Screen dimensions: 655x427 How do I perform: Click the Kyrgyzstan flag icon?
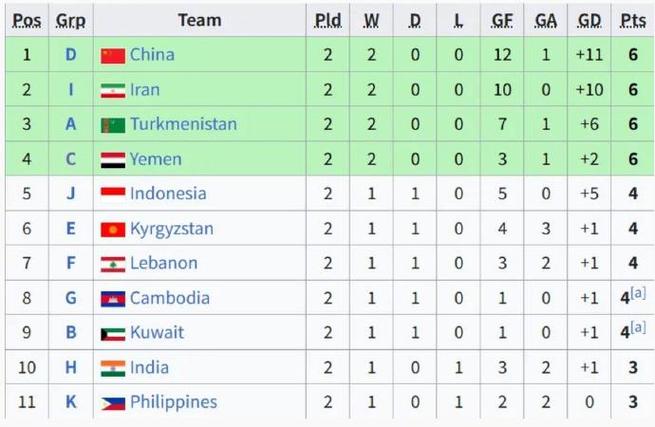[112, 229]
